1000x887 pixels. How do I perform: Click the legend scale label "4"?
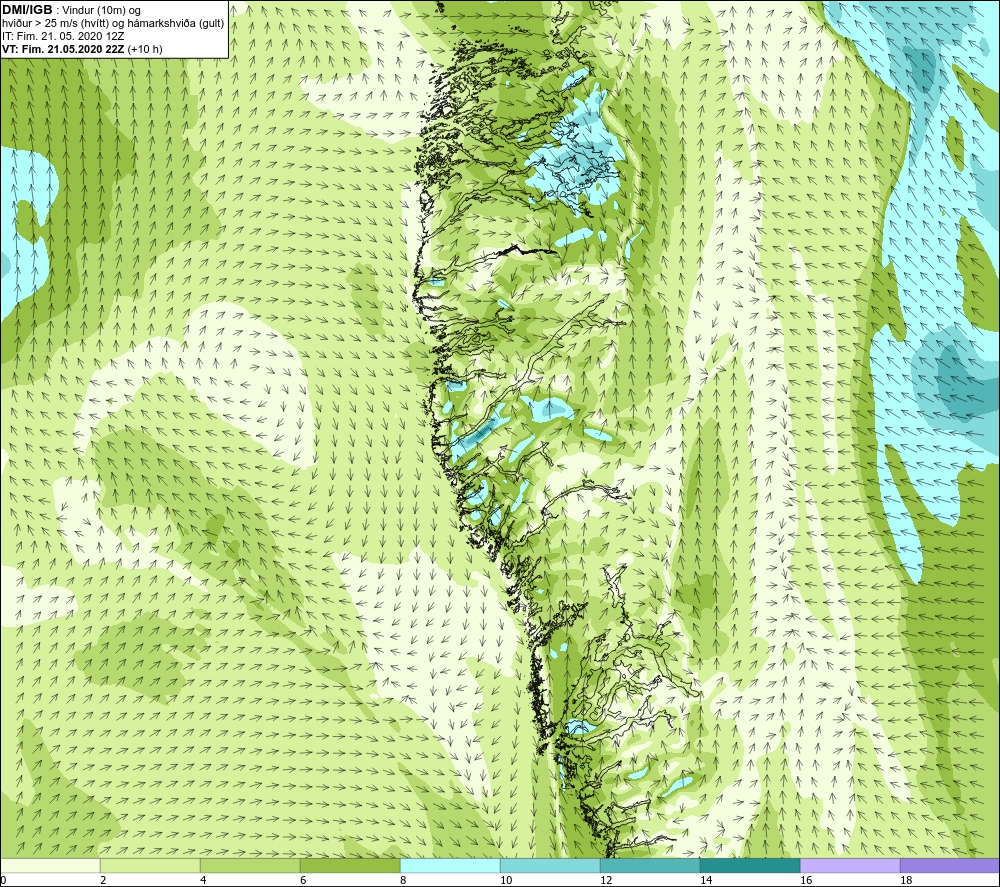click(203, 880)
